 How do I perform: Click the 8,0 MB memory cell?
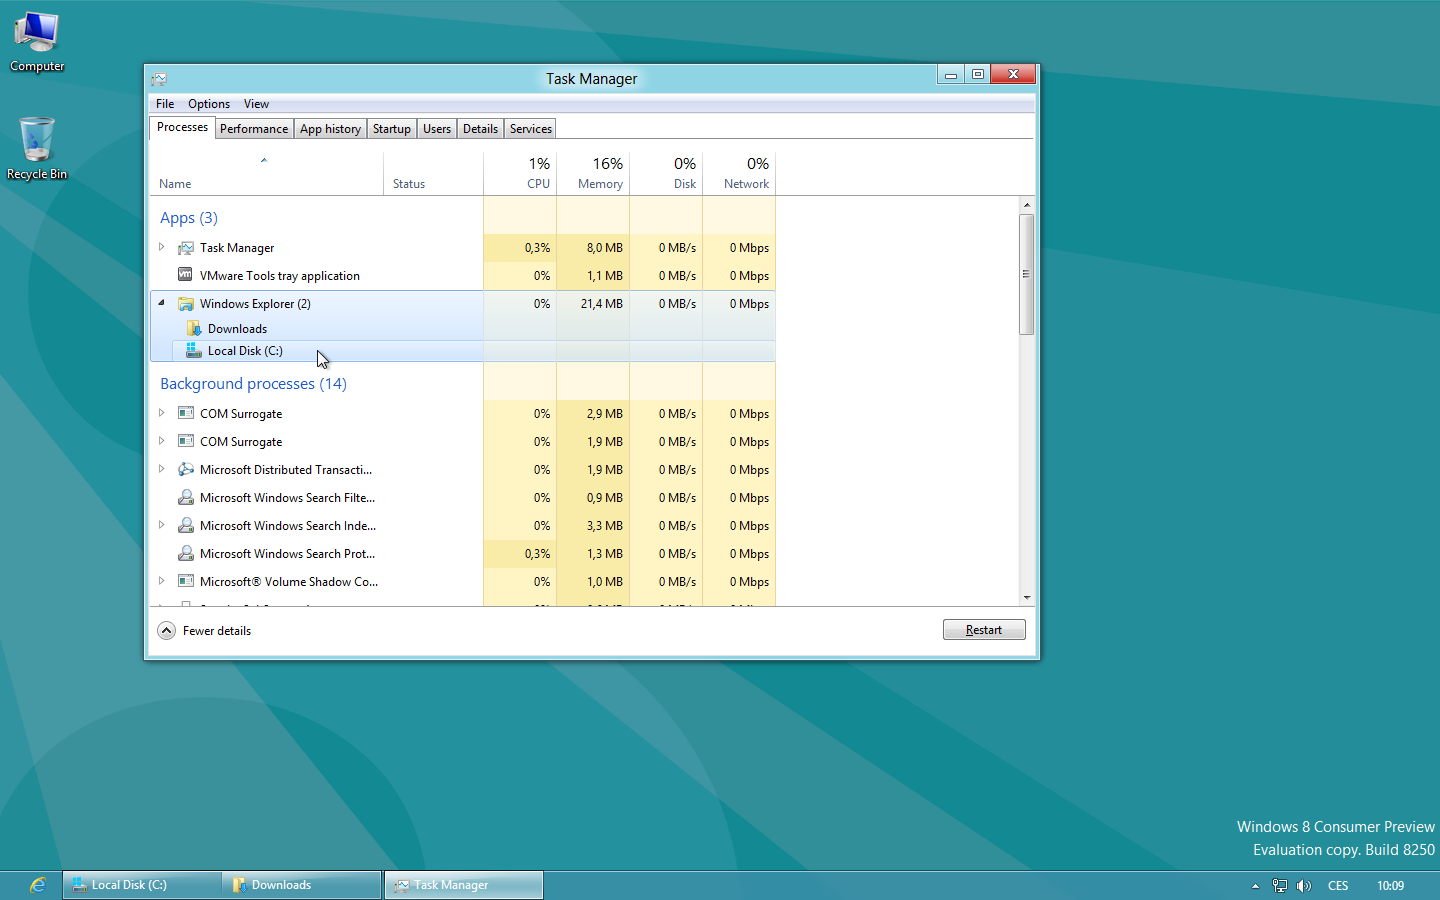(x=593, y=248)
